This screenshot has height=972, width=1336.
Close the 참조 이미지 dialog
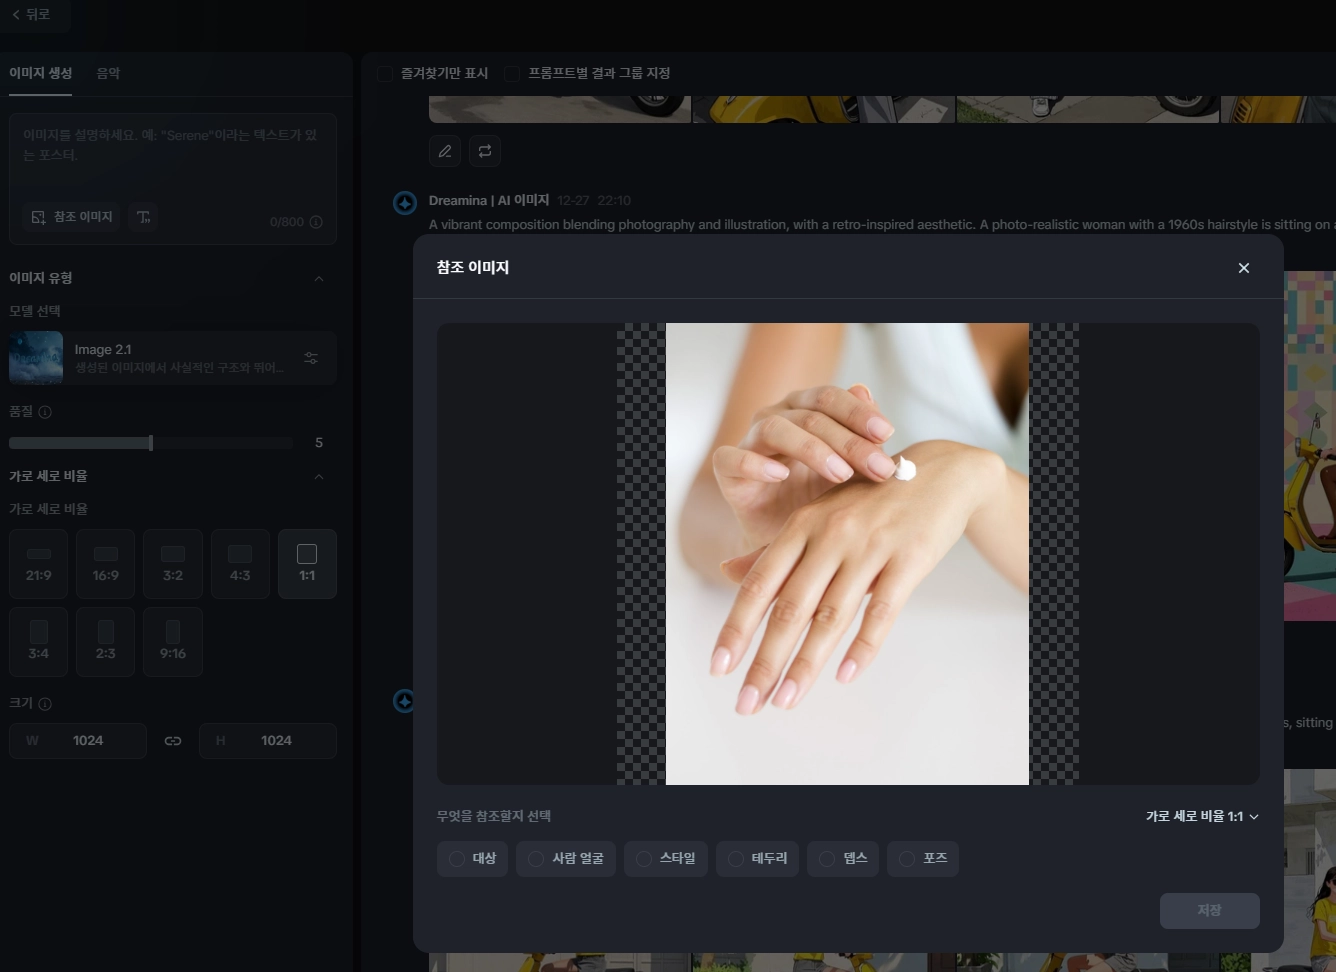coord(1244,268)
